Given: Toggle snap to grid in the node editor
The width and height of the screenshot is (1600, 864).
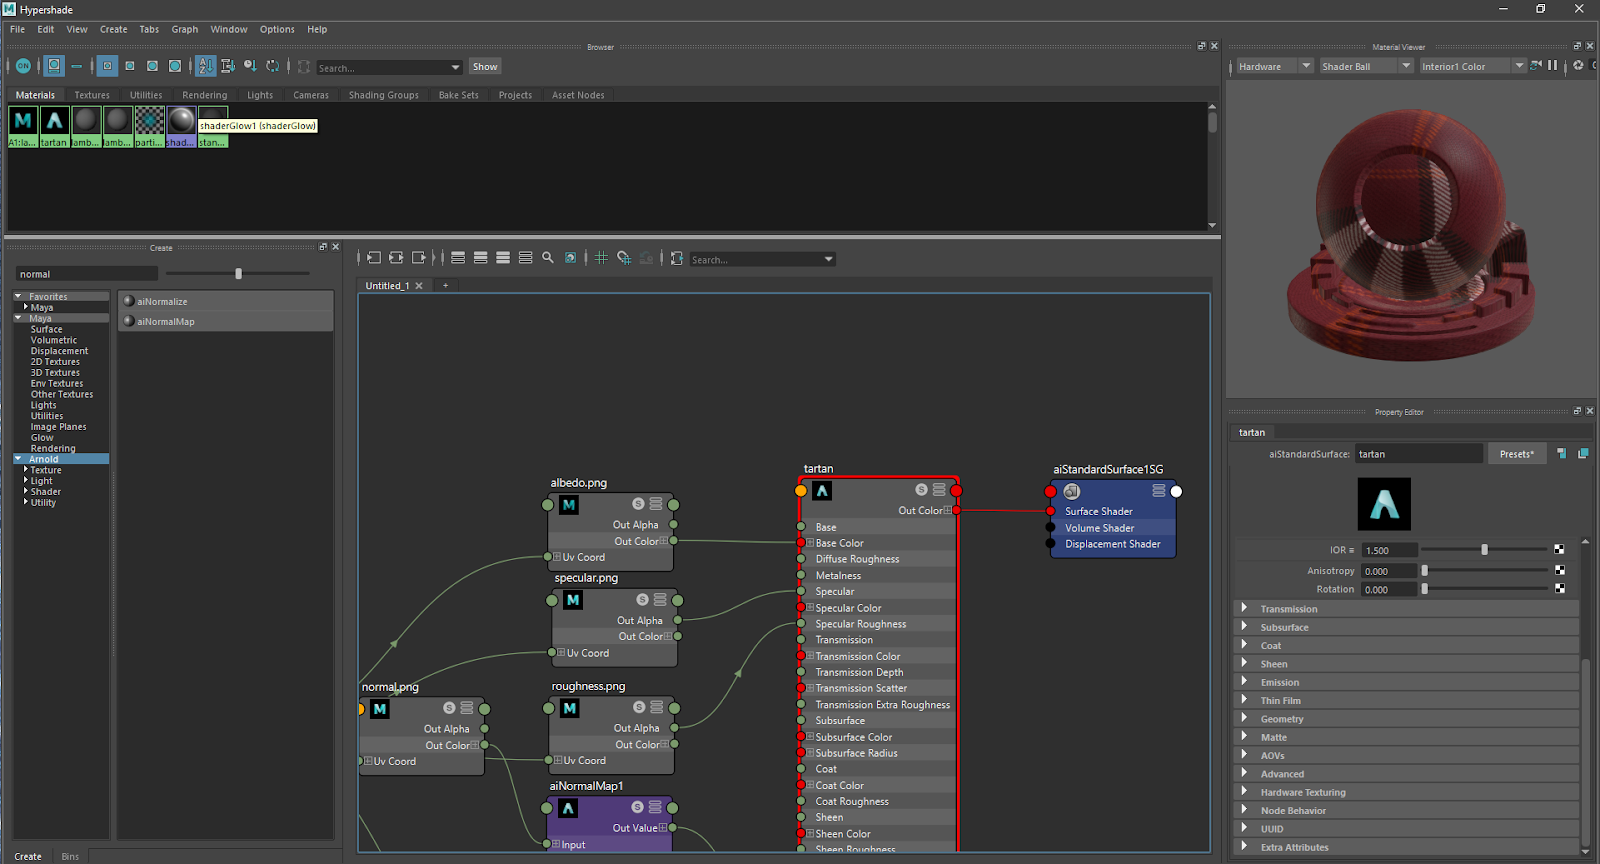Looking at the screenshot, I should (x=624, y=258).
